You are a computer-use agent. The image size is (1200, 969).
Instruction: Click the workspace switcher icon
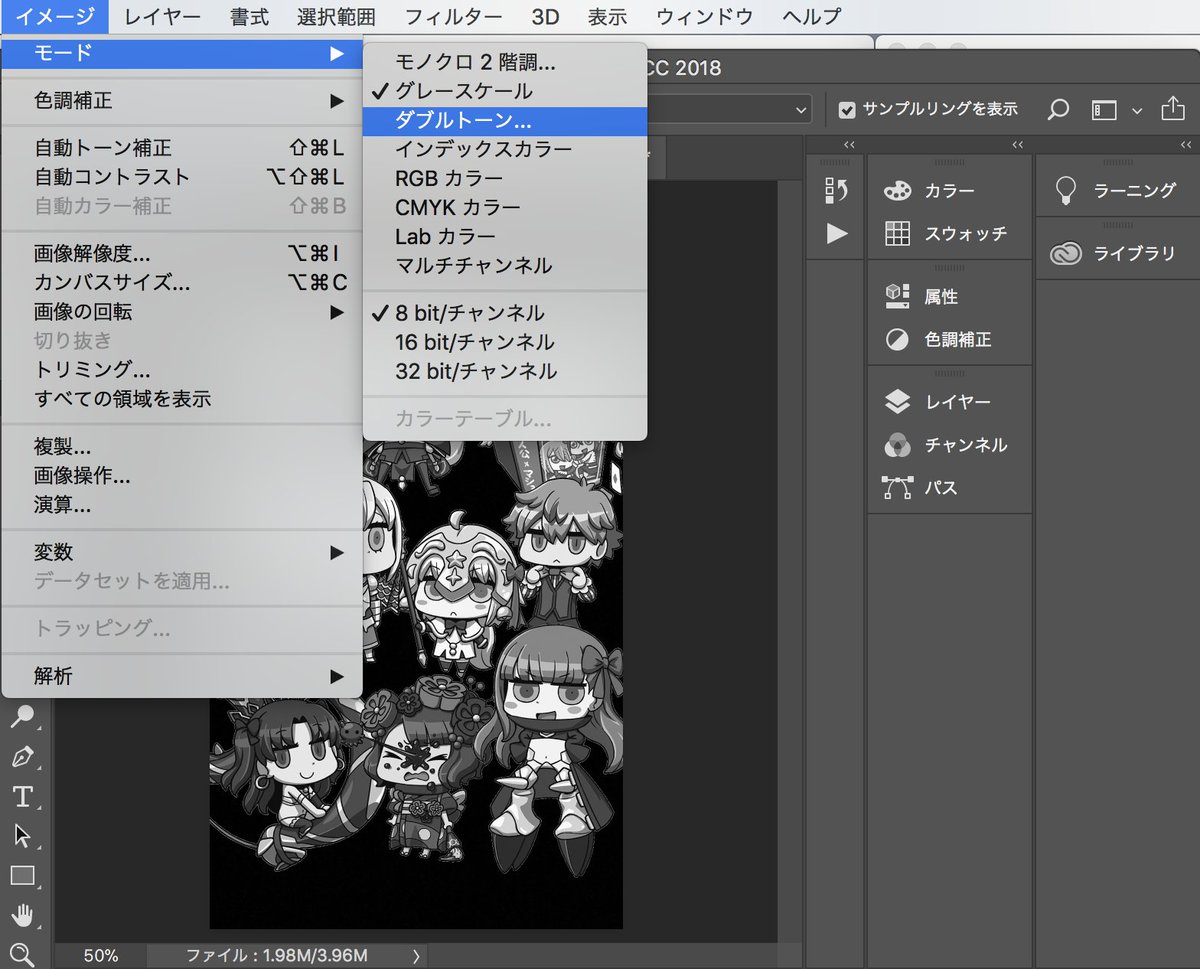pyautogui.click(x=1103, y=109)
